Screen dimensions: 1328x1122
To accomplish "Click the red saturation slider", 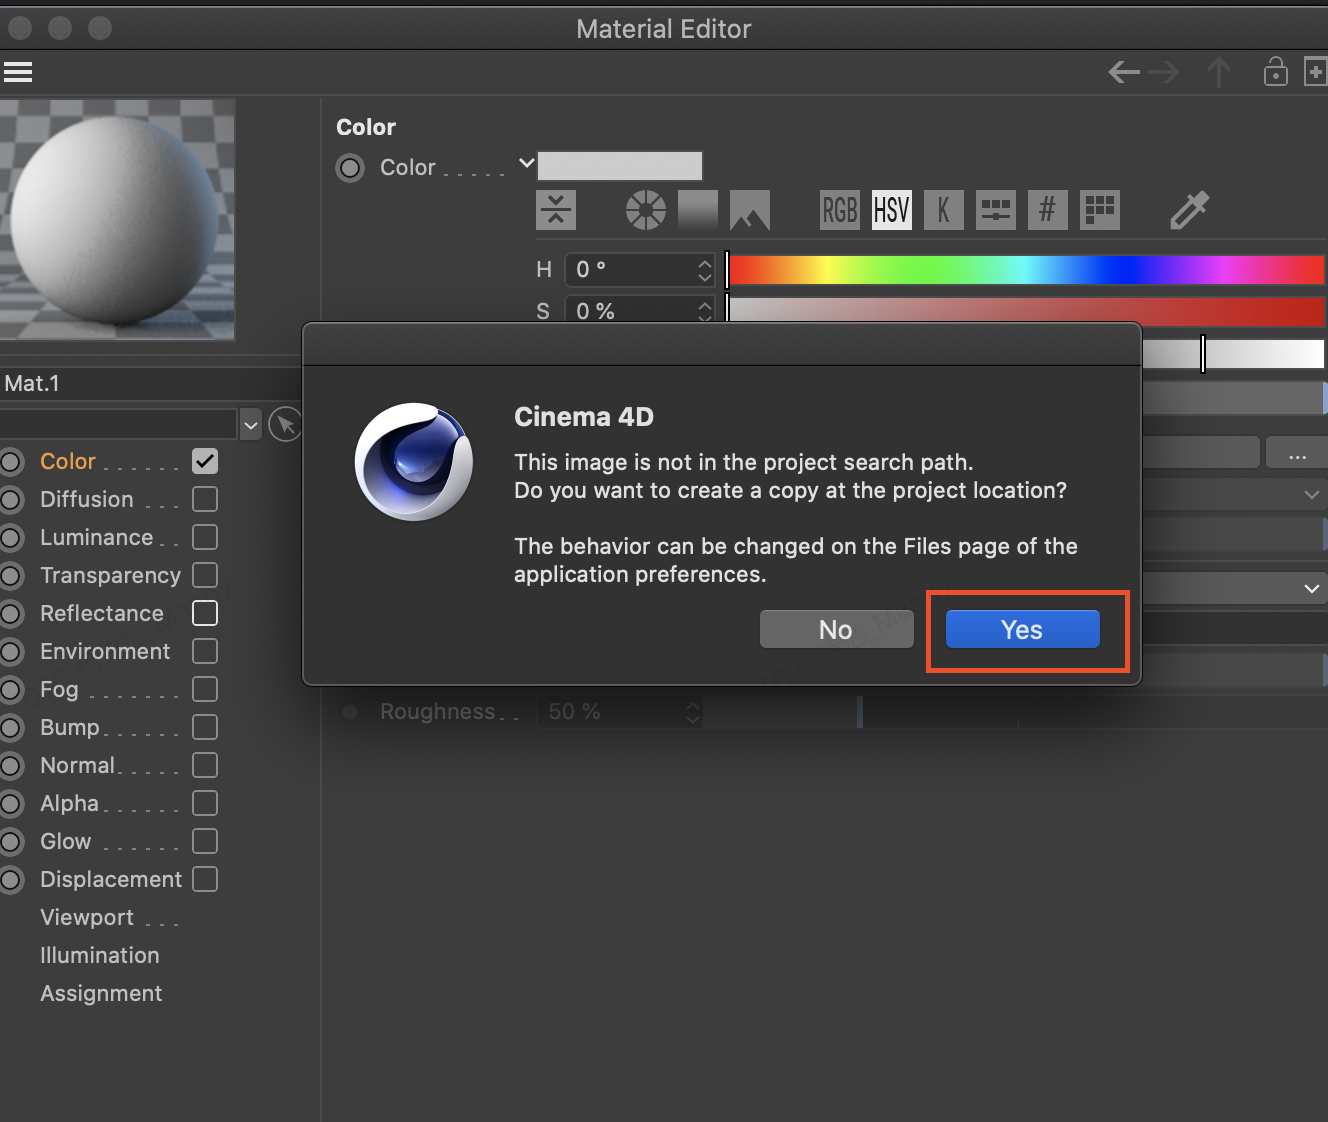I will point(1026,309).
